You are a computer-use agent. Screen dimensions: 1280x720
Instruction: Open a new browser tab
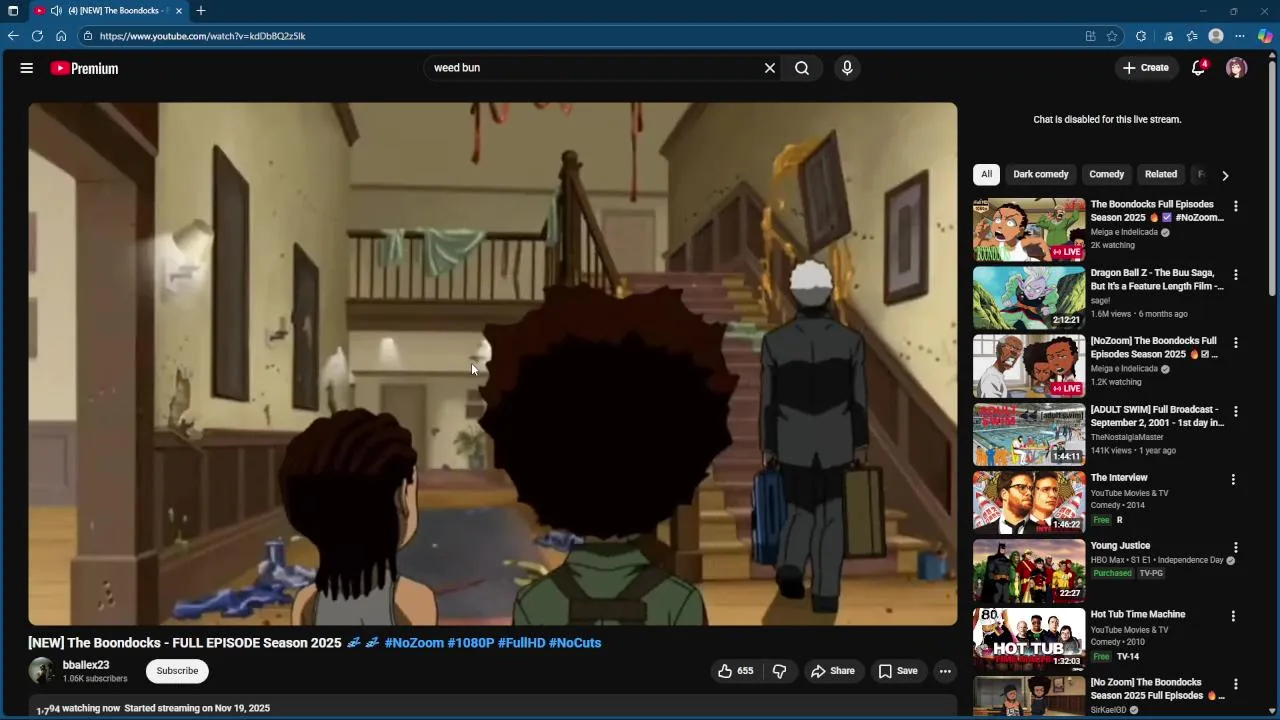[201, 10]
